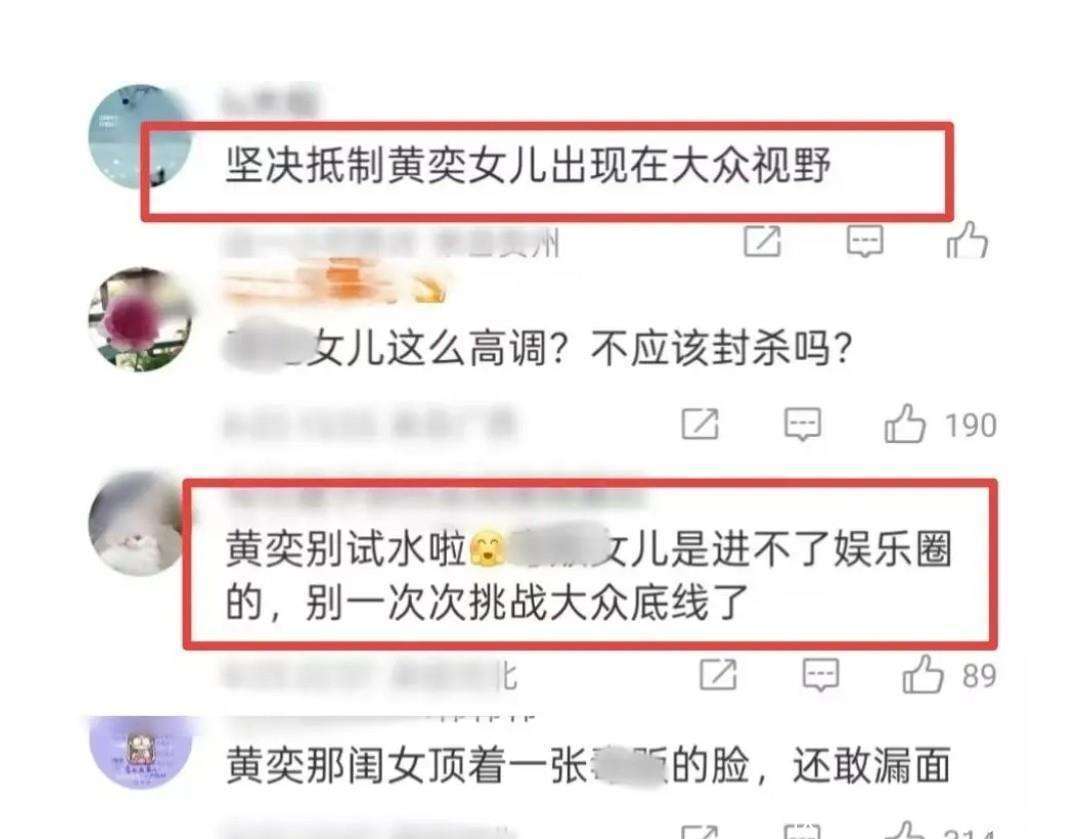This screenshot has height=839, width=1080.
Task: Reply to the comment with 190 likes
Action: click(x=802, y=424)
